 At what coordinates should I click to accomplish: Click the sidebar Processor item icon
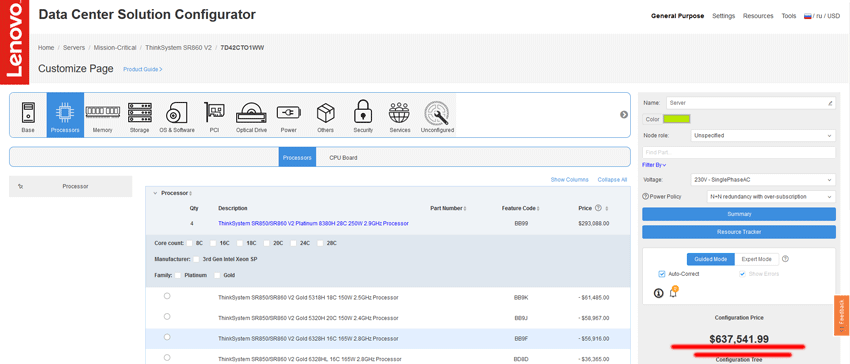tap(20, 186)
